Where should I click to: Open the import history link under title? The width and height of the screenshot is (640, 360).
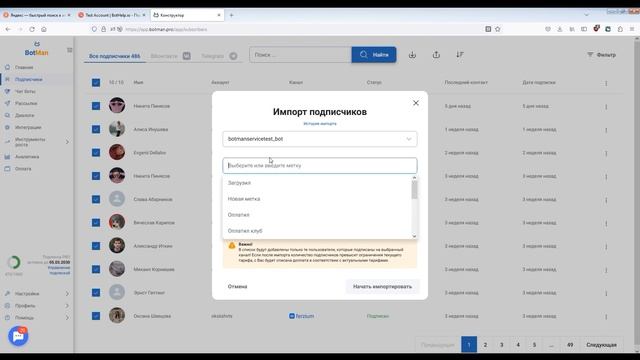320,124
